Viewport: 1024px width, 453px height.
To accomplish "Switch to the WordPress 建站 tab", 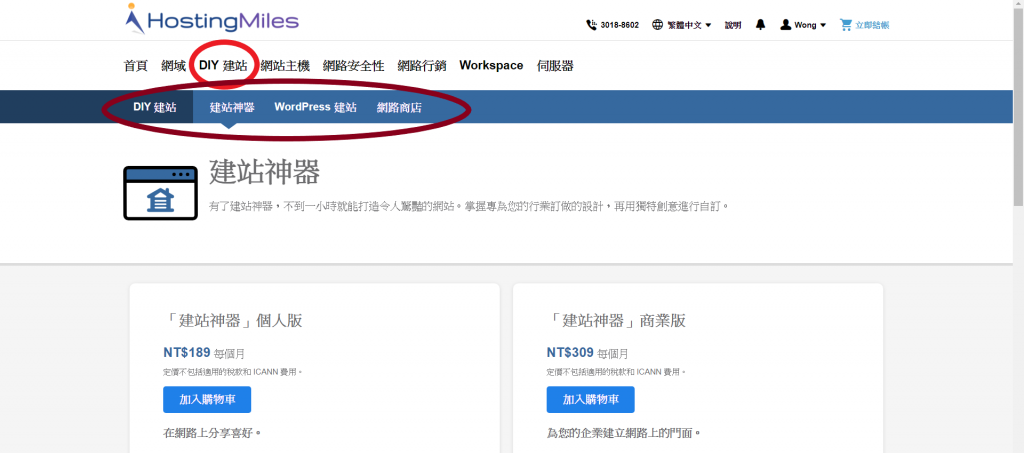I will (315, 107).
